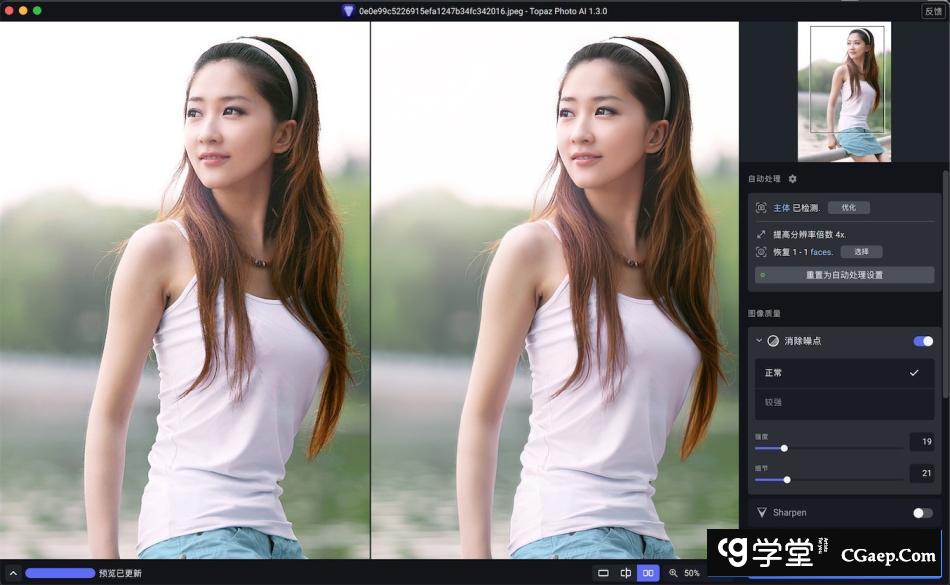The height and width of the screenshot is (585, 950).
Task: Click the face recovery icon
Action: pos(761,252)
